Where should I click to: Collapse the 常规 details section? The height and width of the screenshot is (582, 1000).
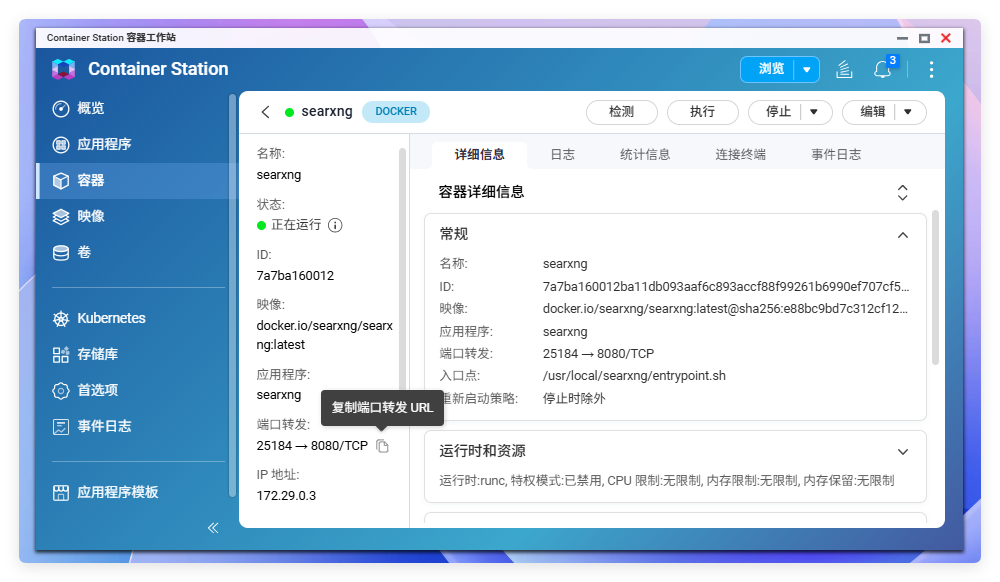pyautogui.click(x=903, y=234)
